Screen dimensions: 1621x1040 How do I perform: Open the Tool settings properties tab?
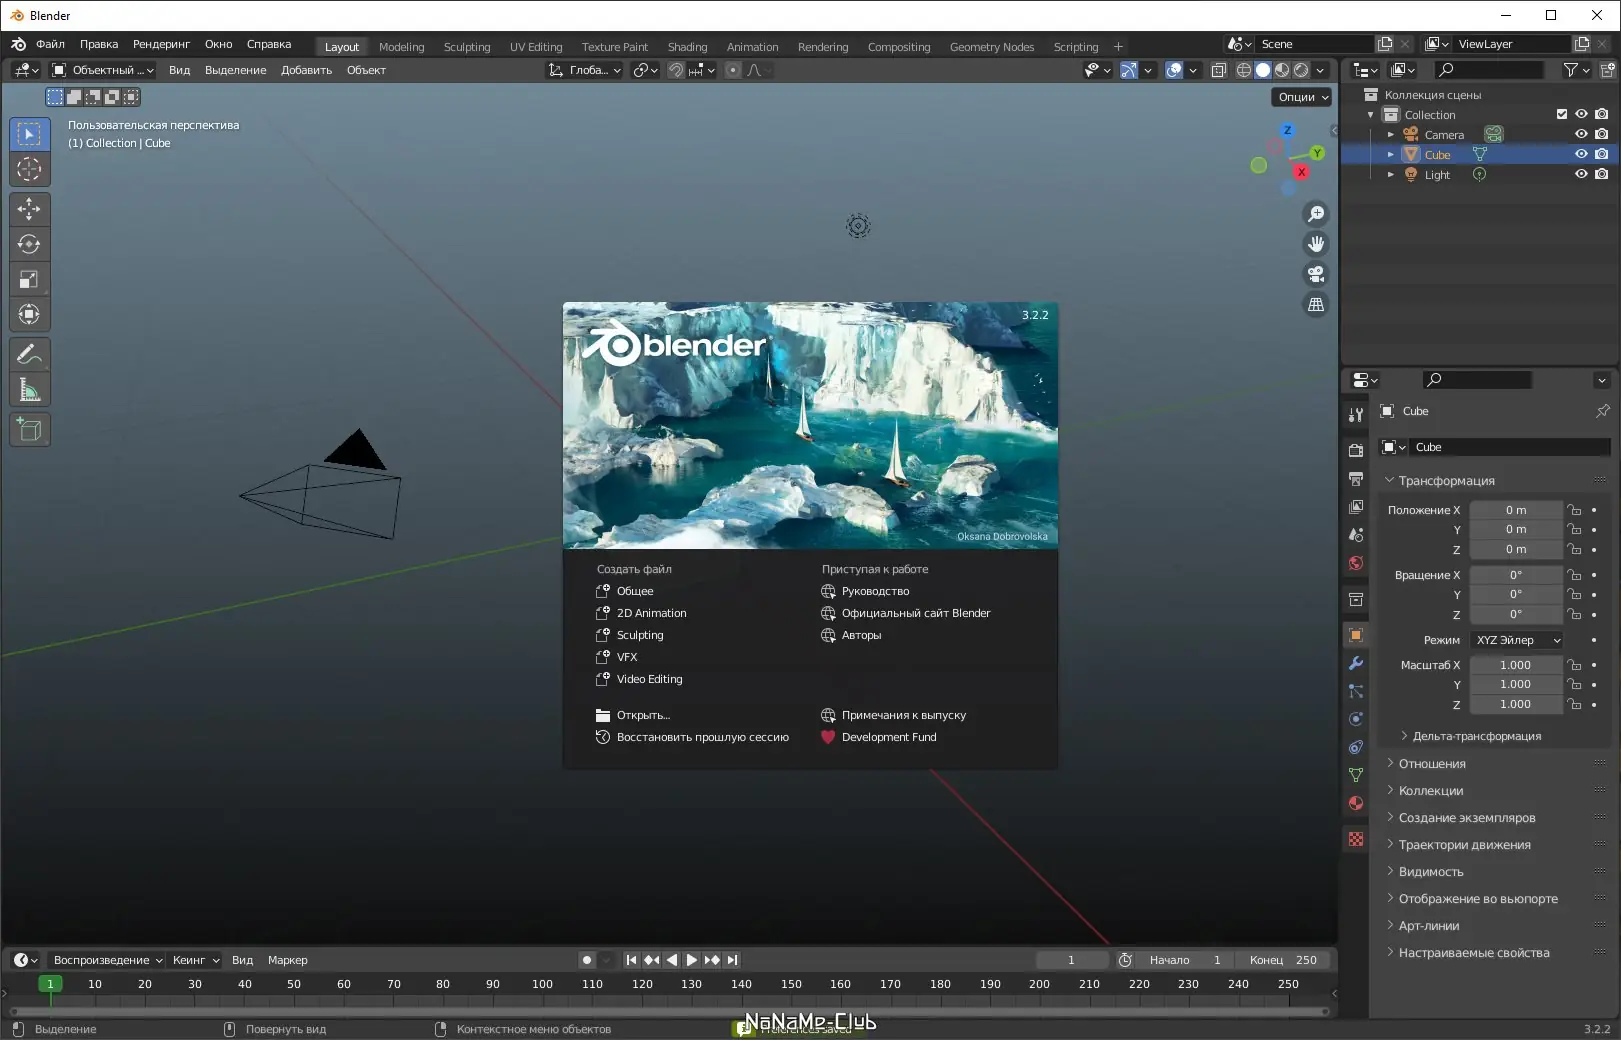(x=1356, y=414)
